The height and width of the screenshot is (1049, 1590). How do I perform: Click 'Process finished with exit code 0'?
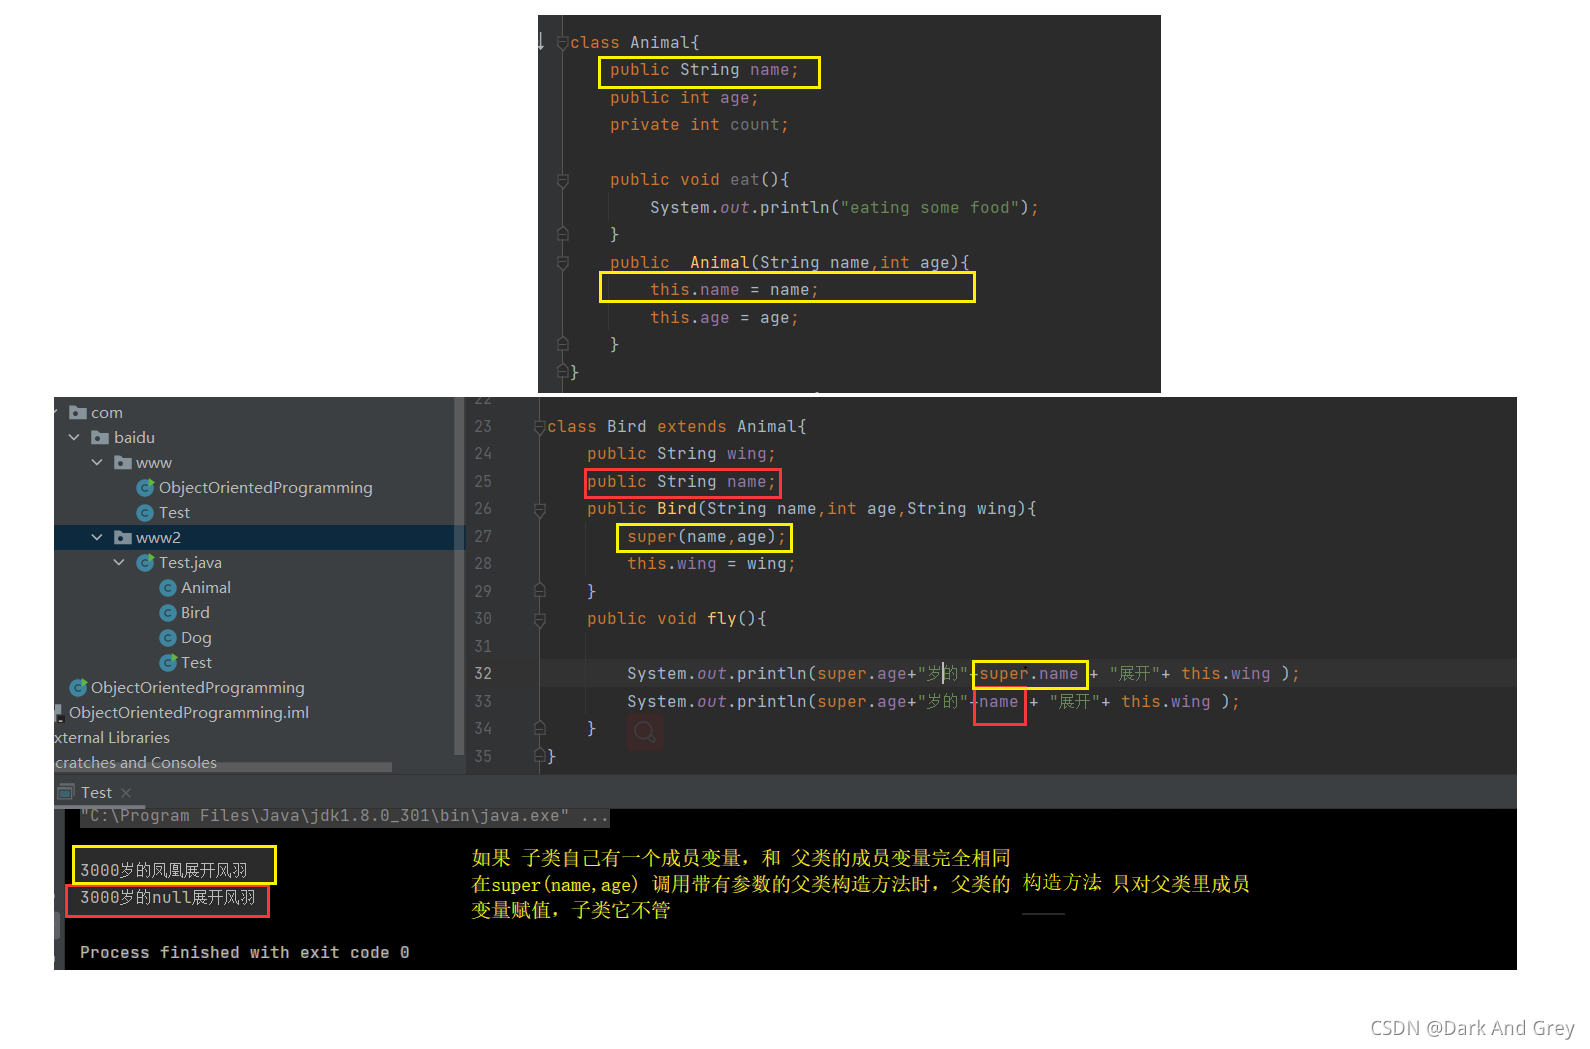coord(245,953)
